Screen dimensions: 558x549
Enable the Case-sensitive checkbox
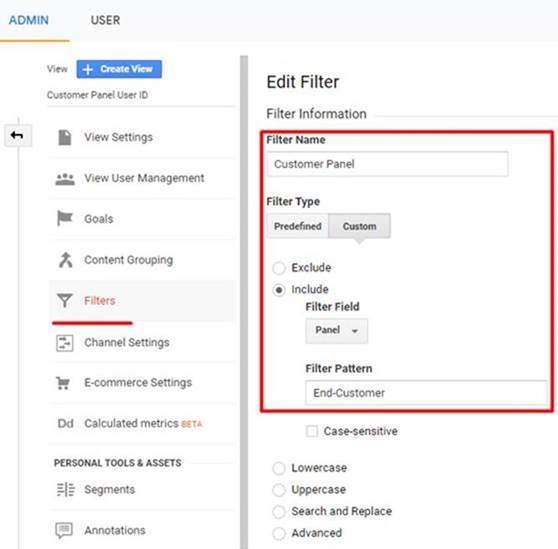[x=312, y=431]
